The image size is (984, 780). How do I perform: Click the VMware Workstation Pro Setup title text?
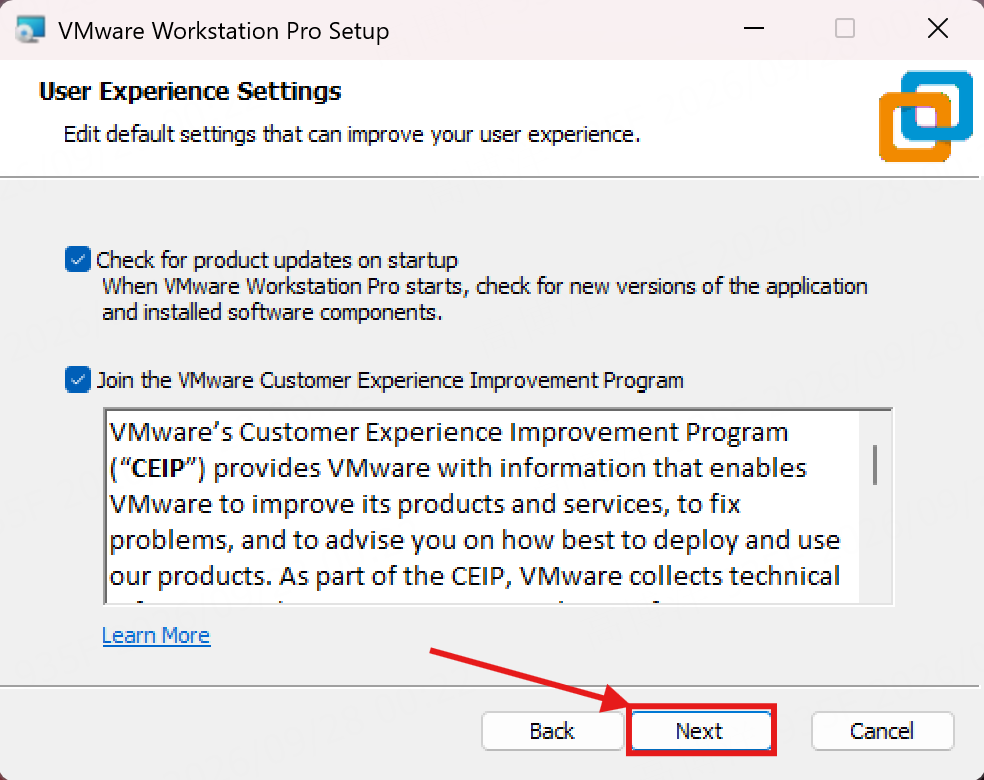(x=223, y=31)
